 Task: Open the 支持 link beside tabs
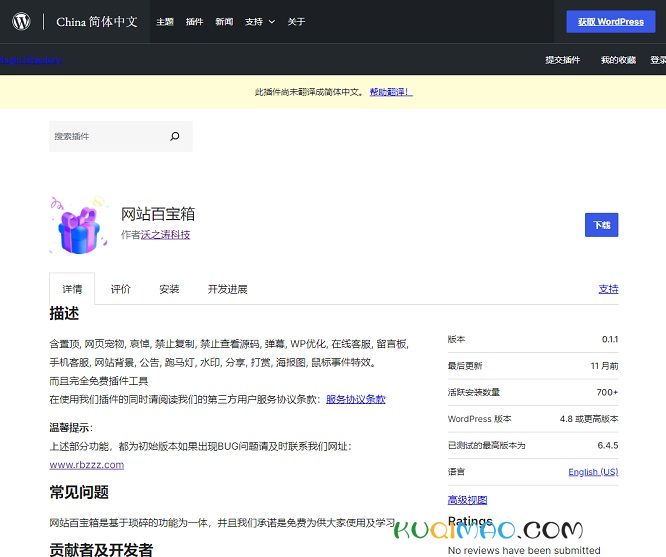[608, 289]
